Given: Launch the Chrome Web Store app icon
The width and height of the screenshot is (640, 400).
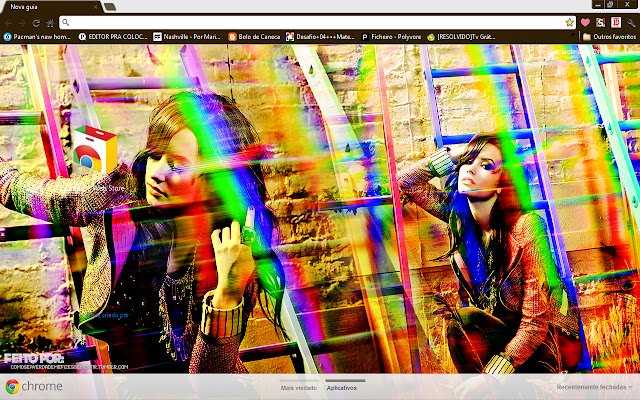Looking at the screenshot, I should pyautogui.click(x=95, y=149).
